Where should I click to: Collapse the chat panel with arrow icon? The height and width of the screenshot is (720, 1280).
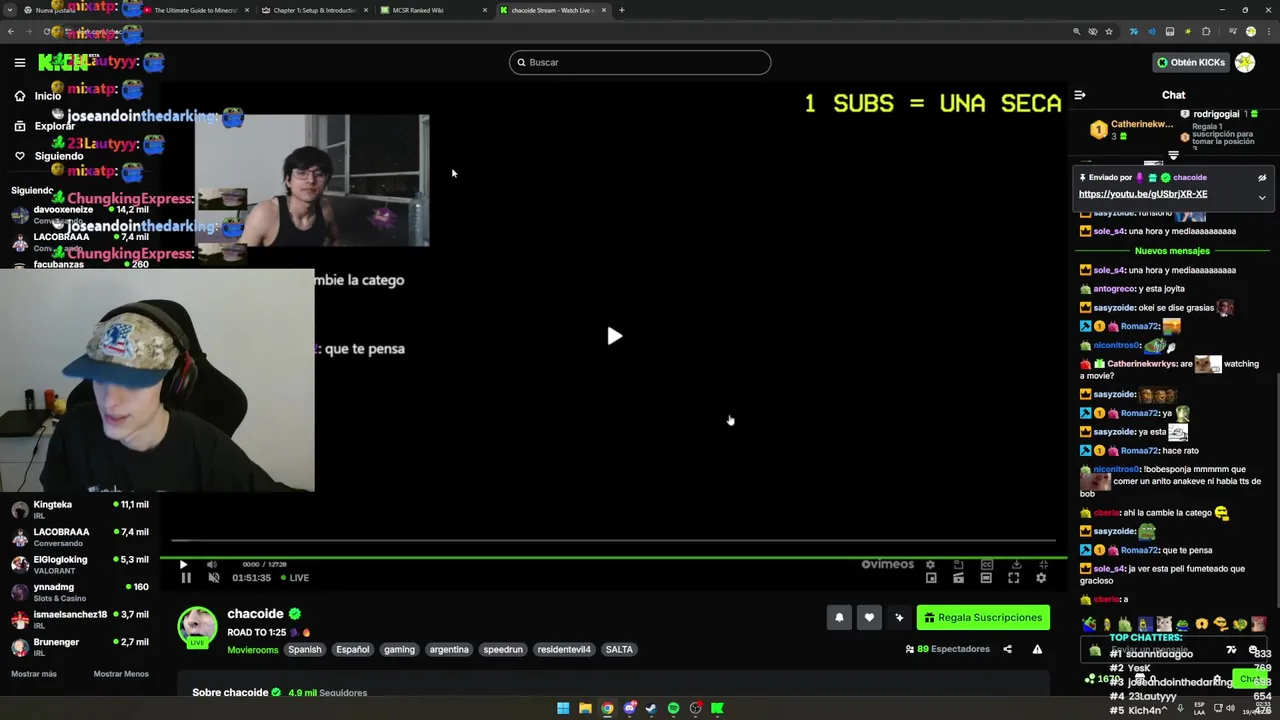pyautogui.click(x=1080, y=95)
